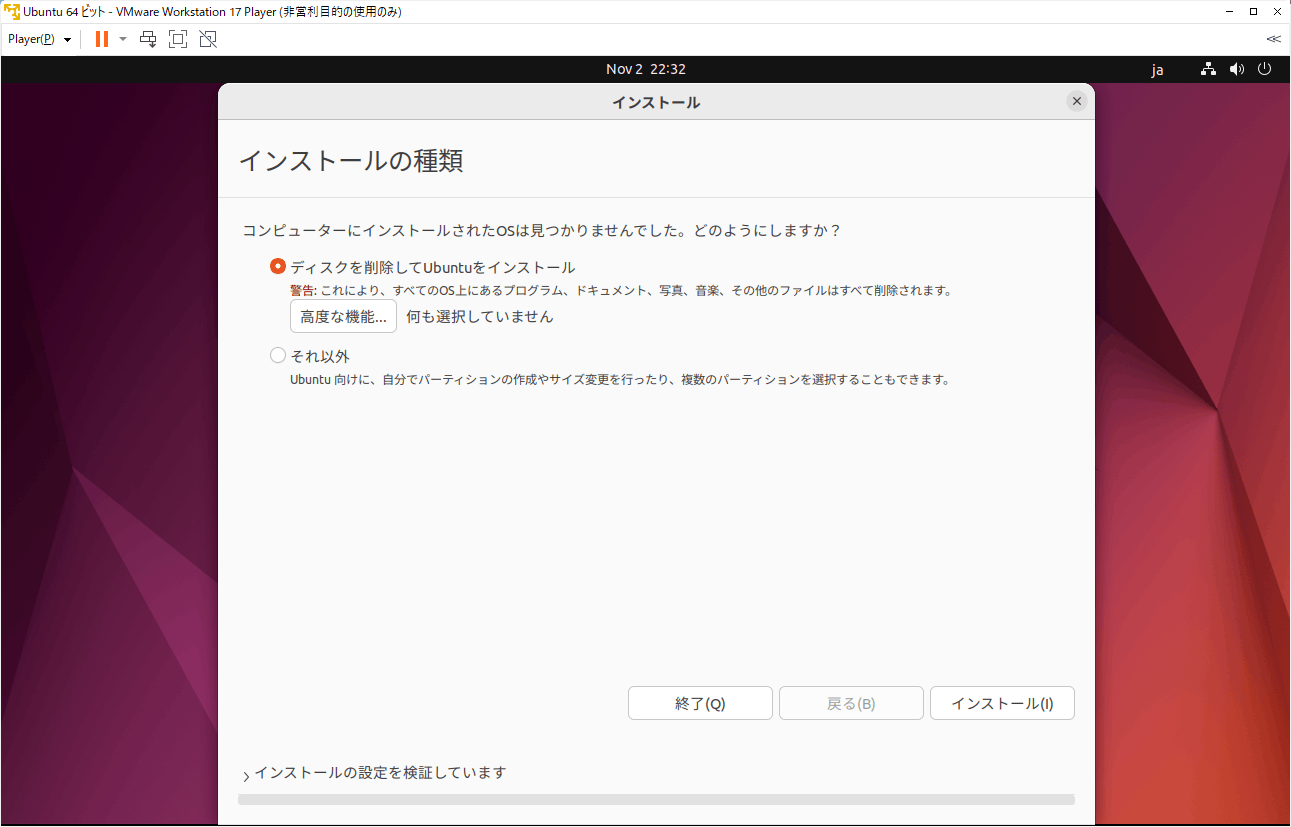Click the volume speaker icon in the top bar
Image resolution: width=1291 pixels, height=827 pixels.
(x=1237, y=69)
